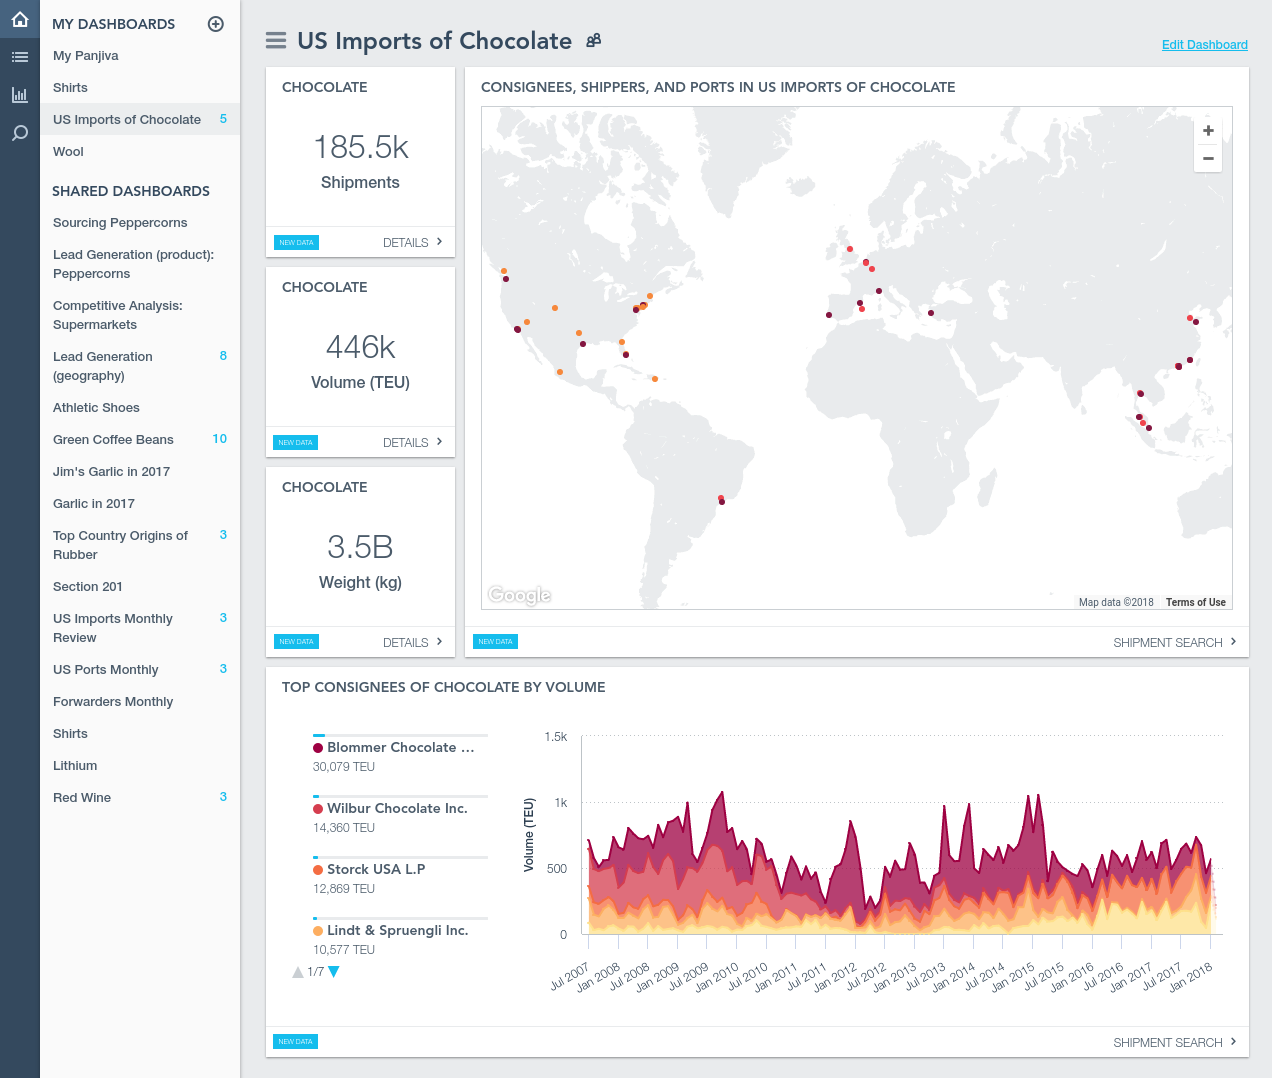Viewport: 1272px width, 1078px height.
Task: Select US Imports of Chocolate dashboard
Action: 140,120
